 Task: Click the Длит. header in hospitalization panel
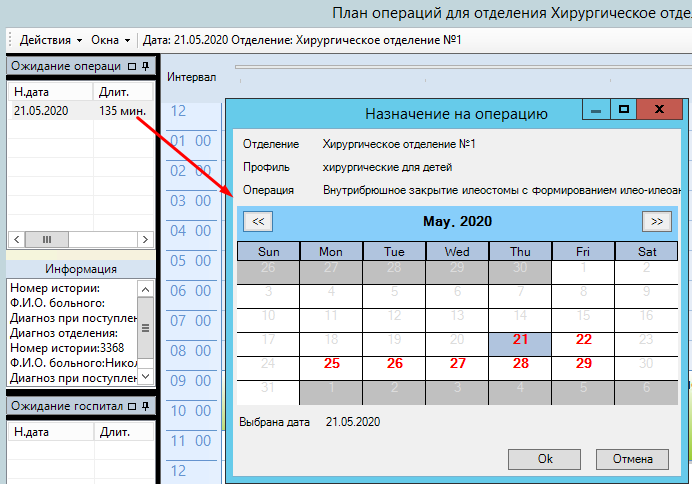tap(124, 432)
